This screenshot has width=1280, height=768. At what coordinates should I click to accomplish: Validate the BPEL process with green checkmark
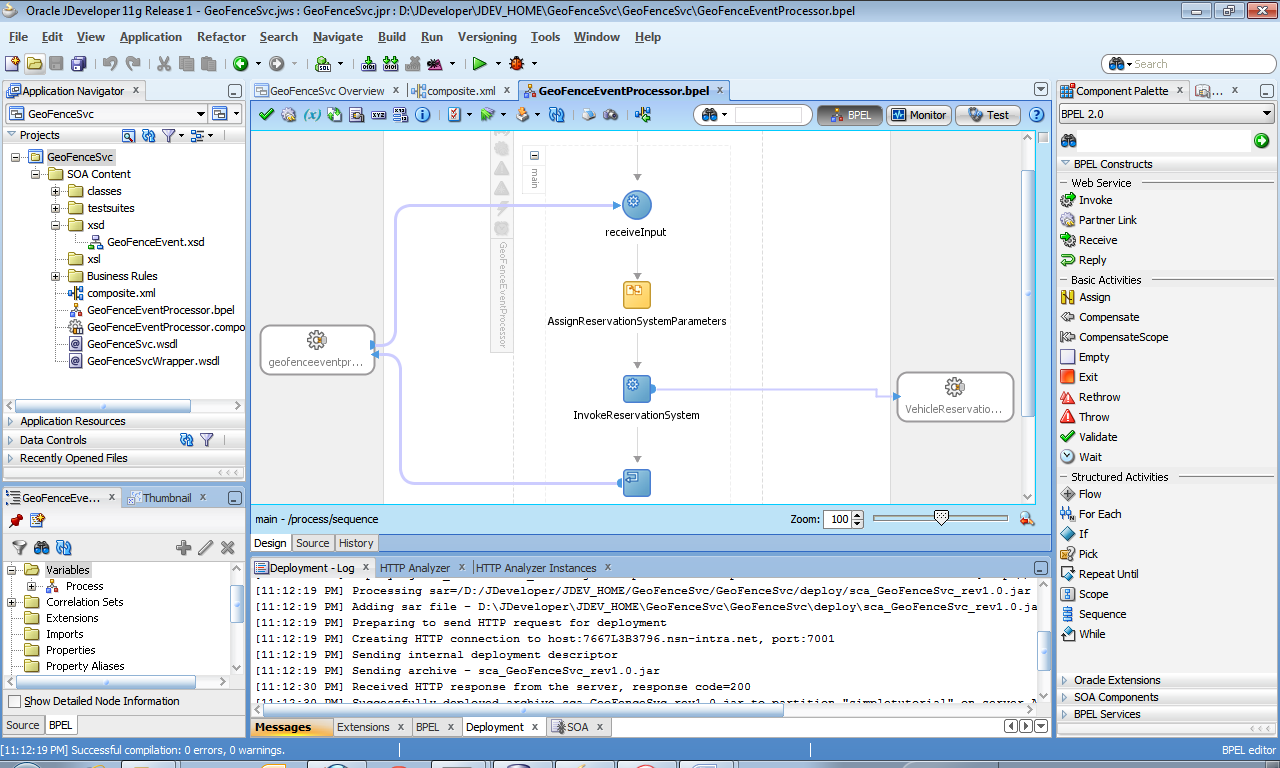(x=266, y=114)
